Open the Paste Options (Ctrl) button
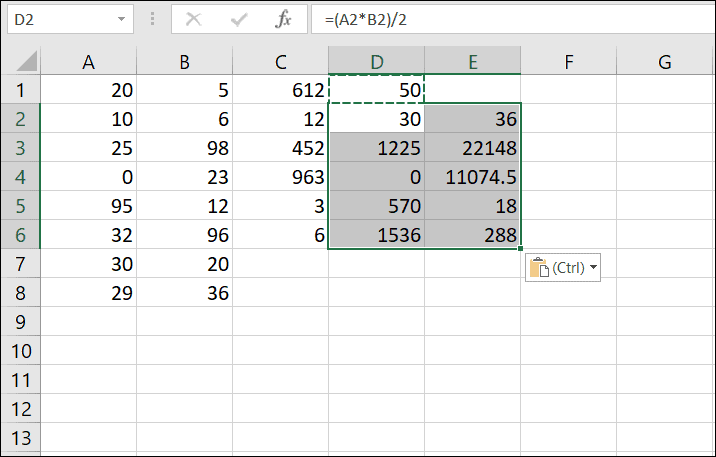This screenshot has width=716, height=457. tap(563, 268)
